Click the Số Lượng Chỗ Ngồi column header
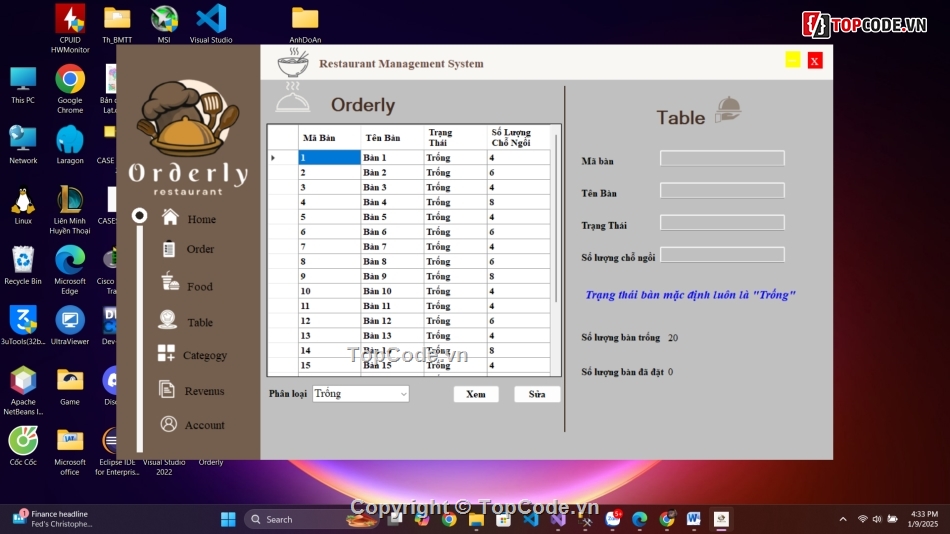The width and height of the screenshot is (950, 534). [x=518, y=138]
